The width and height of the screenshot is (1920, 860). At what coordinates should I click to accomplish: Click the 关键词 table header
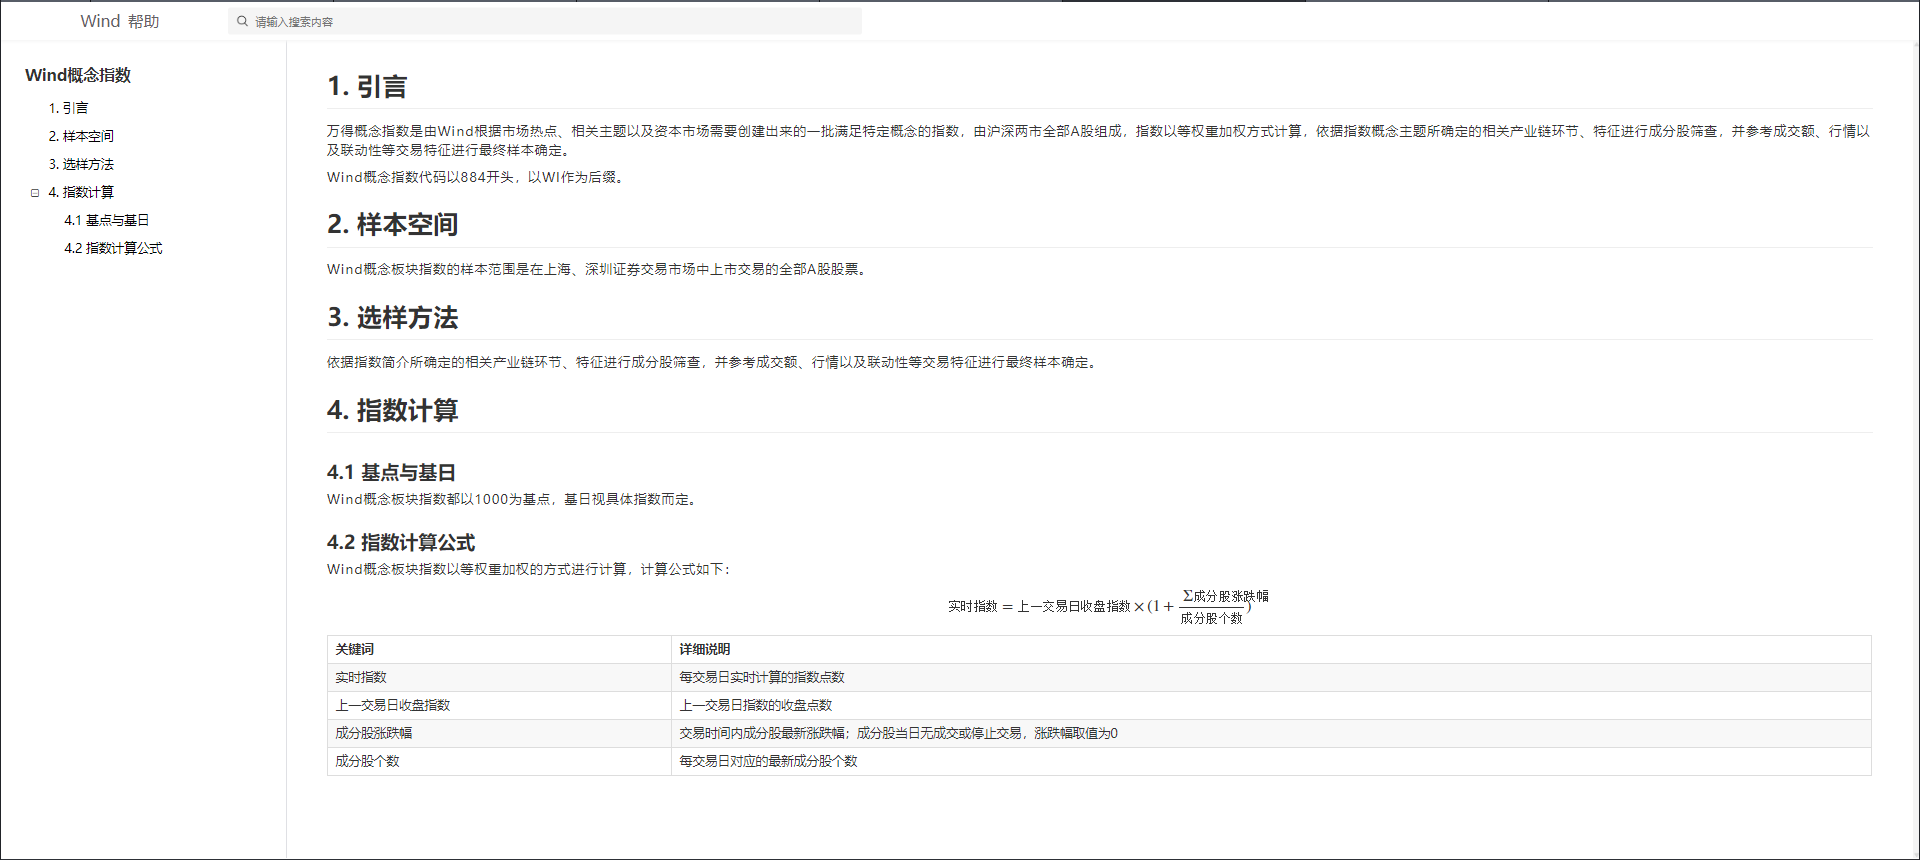click(x=499, y=649)
